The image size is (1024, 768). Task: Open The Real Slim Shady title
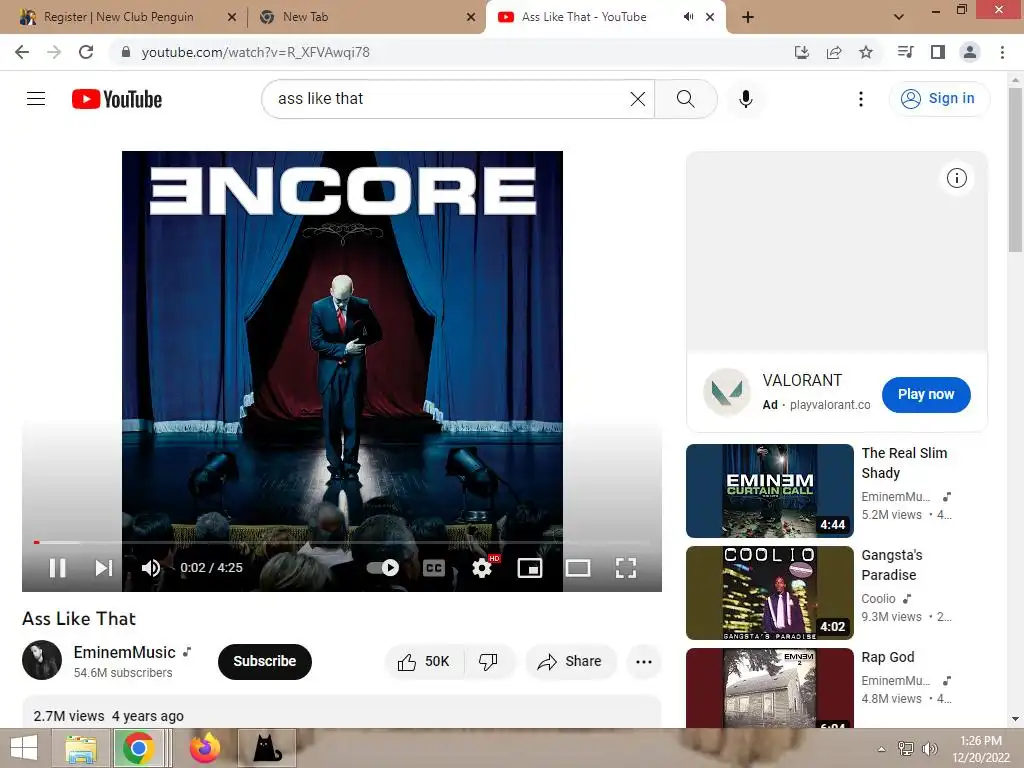pos(904,462)
